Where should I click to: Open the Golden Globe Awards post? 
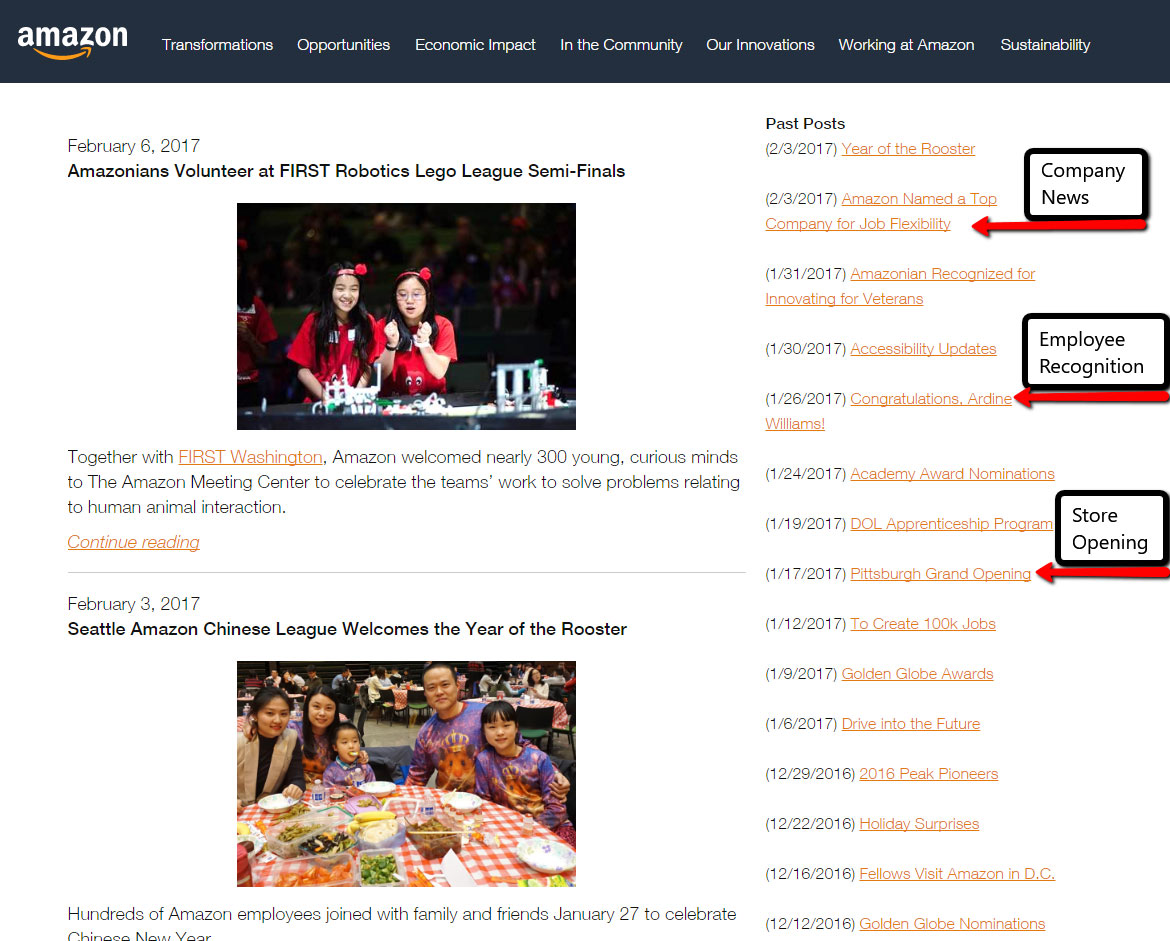(x=917, y=674)
